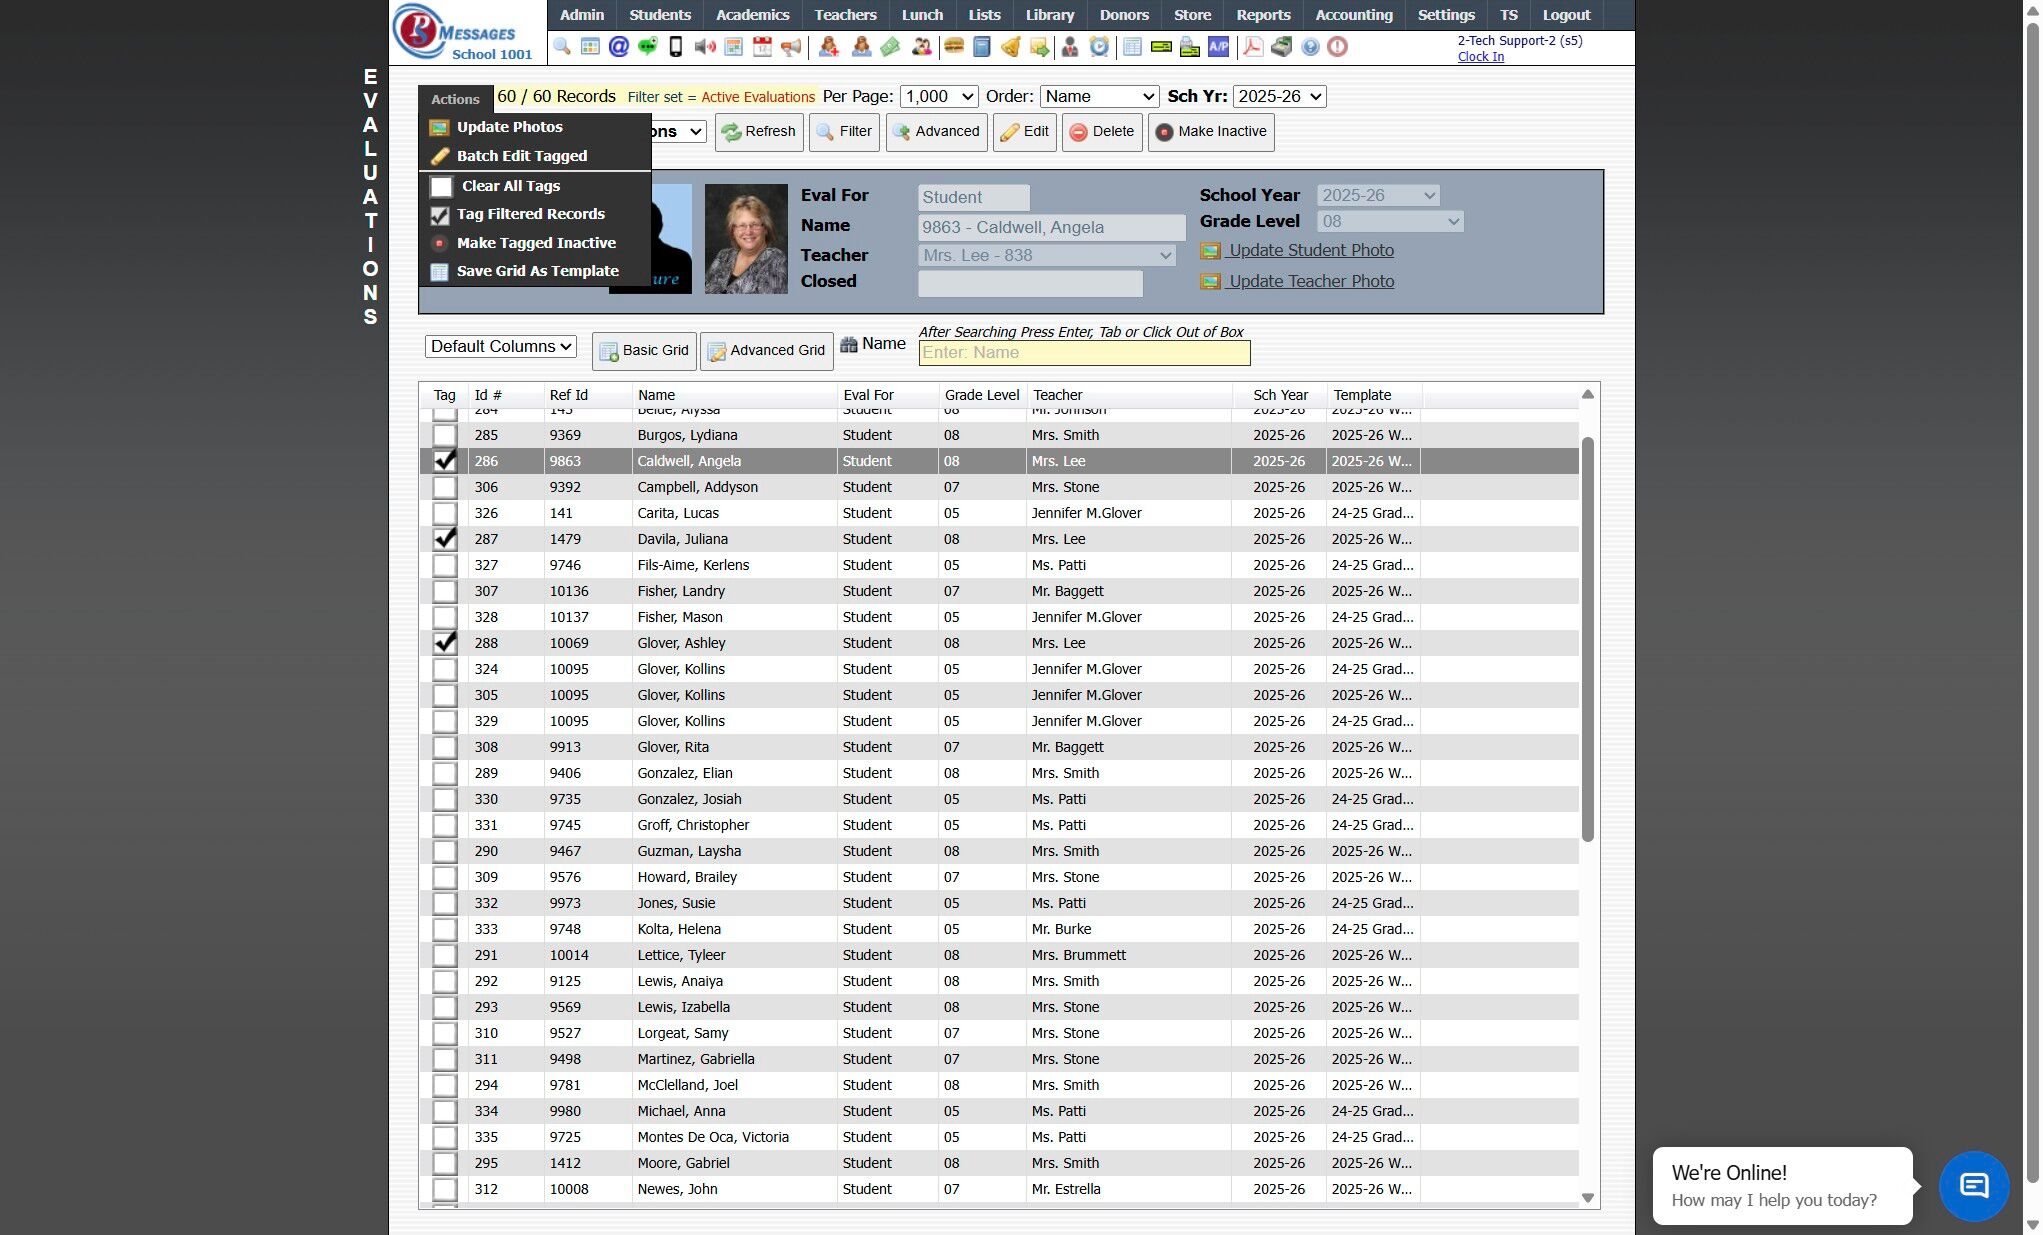Select Batch Edit Tagged menu entry
The width and height of the screenshot is (2043, 1235).
521,156
